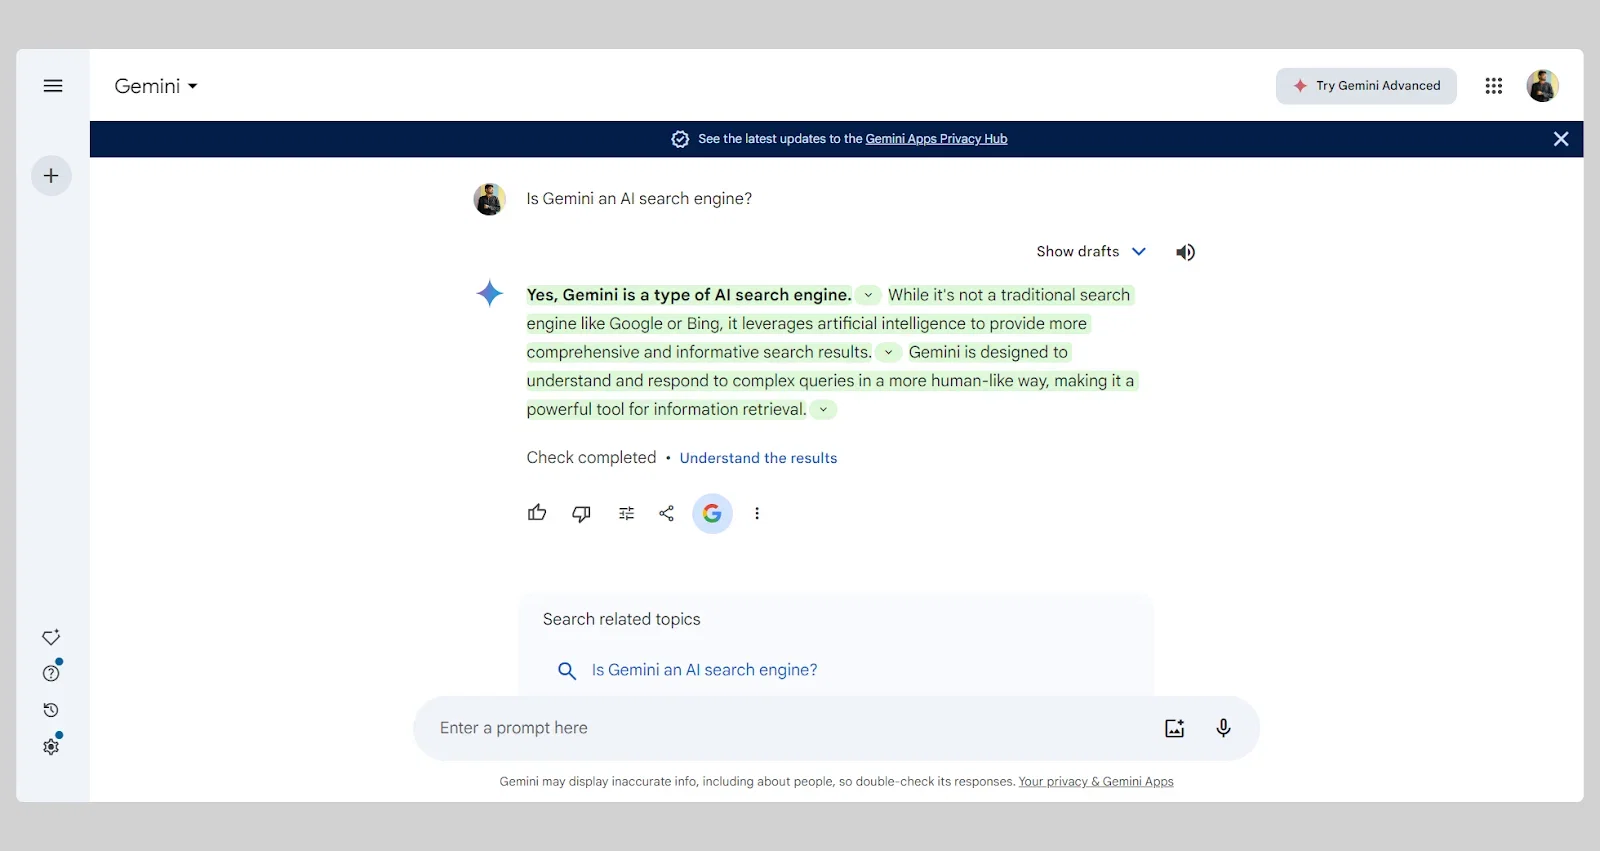Click the thumbs up good response icon
The width and height of the screenshot is (1600, 851).
coord(537,513)
